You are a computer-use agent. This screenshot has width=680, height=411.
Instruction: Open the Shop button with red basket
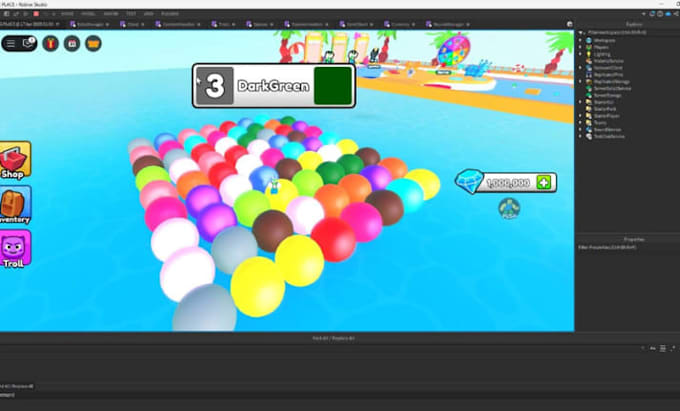tap(14, 160)
